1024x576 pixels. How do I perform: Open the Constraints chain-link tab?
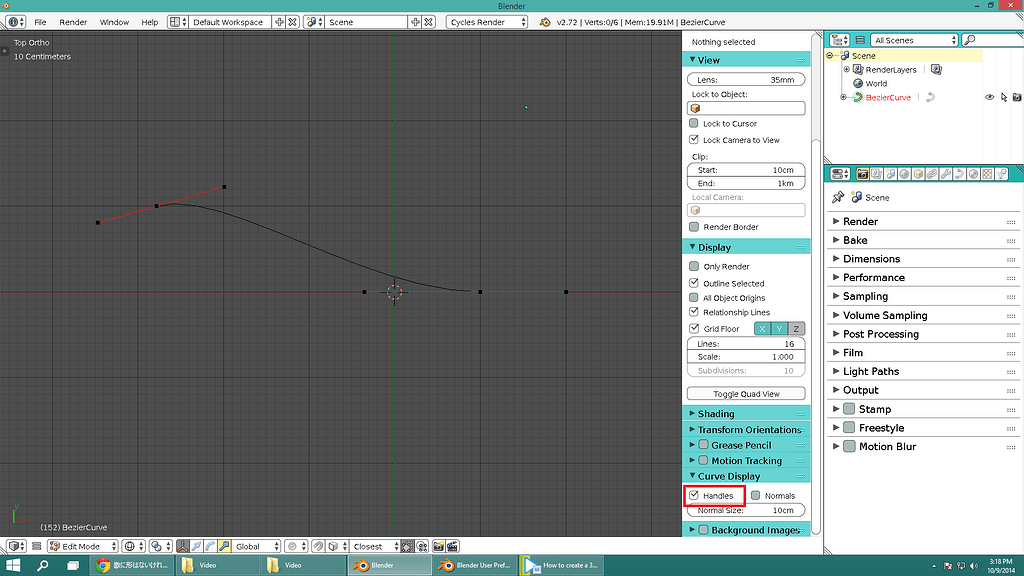coord(932,174)
